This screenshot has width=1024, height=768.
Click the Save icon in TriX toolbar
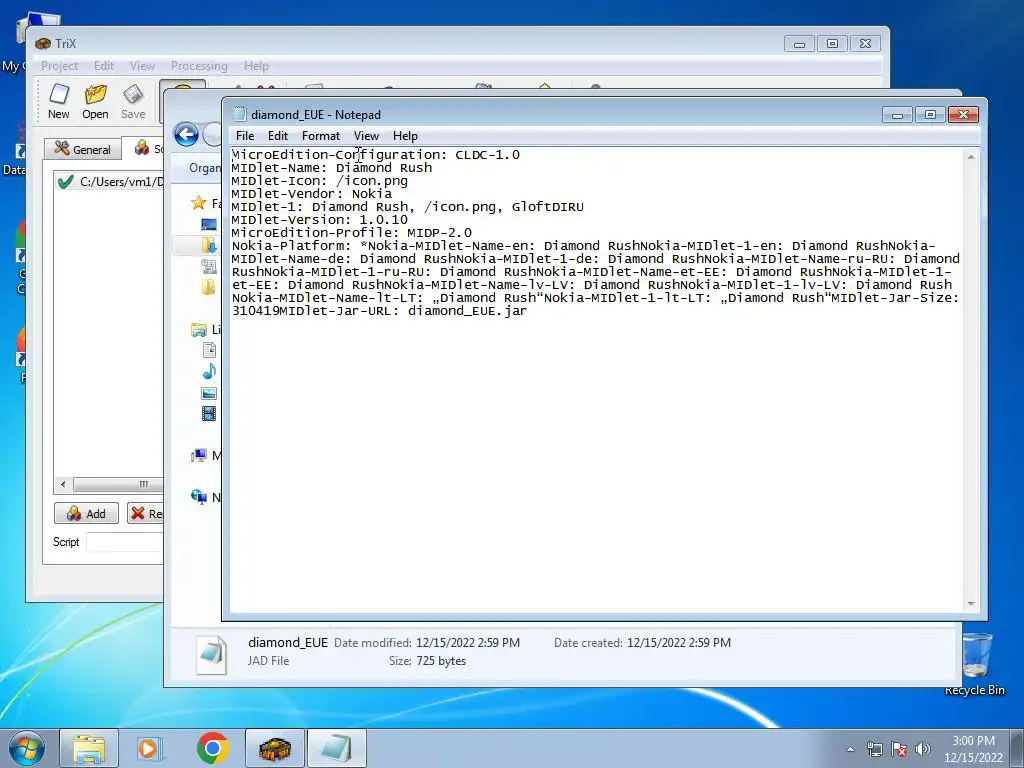(133, 101)
